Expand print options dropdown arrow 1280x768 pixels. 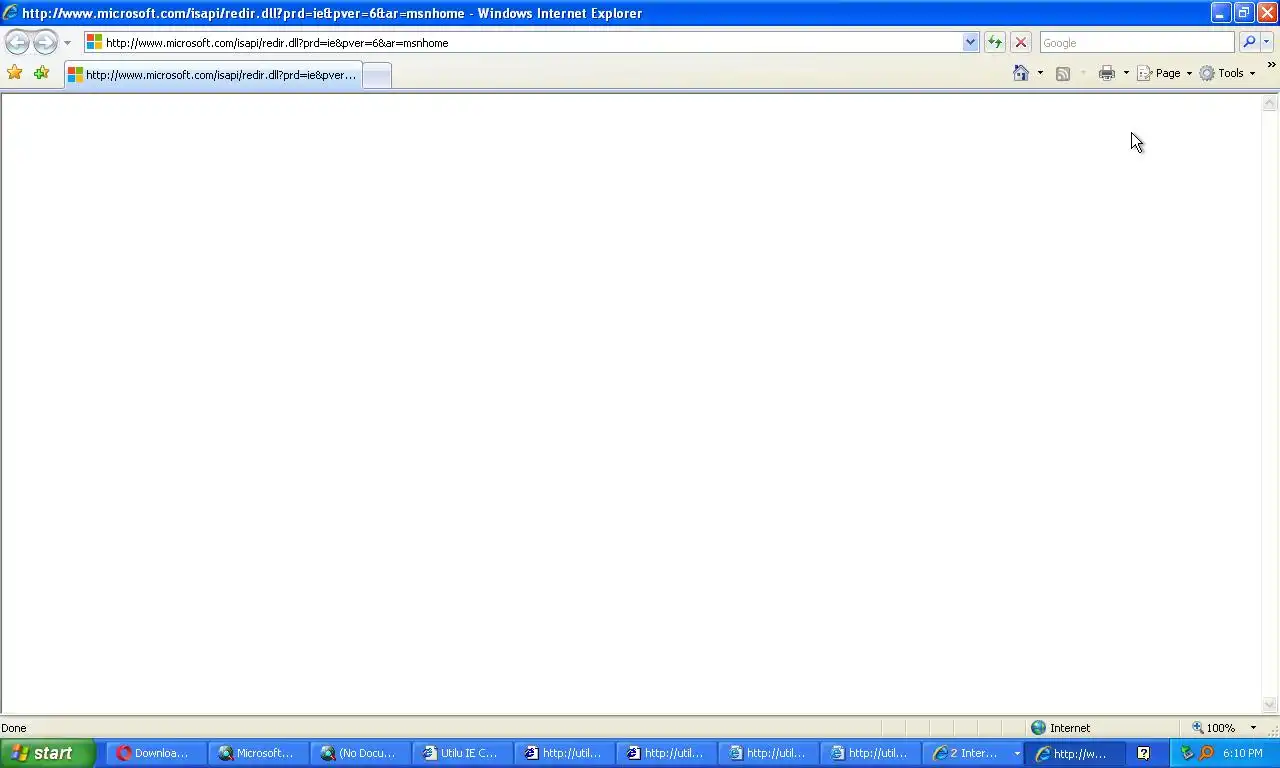pyautogui.click(x=1126, y=73)
